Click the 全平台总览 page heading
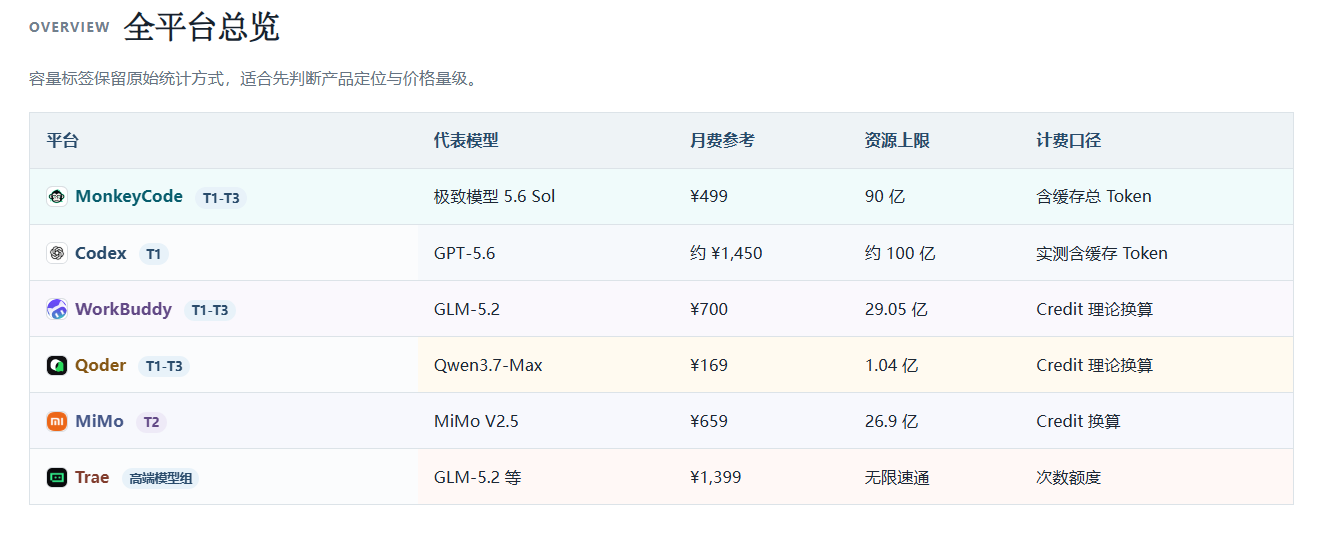The width and height of the screenshot is (1320, 533). click(201, 27)
